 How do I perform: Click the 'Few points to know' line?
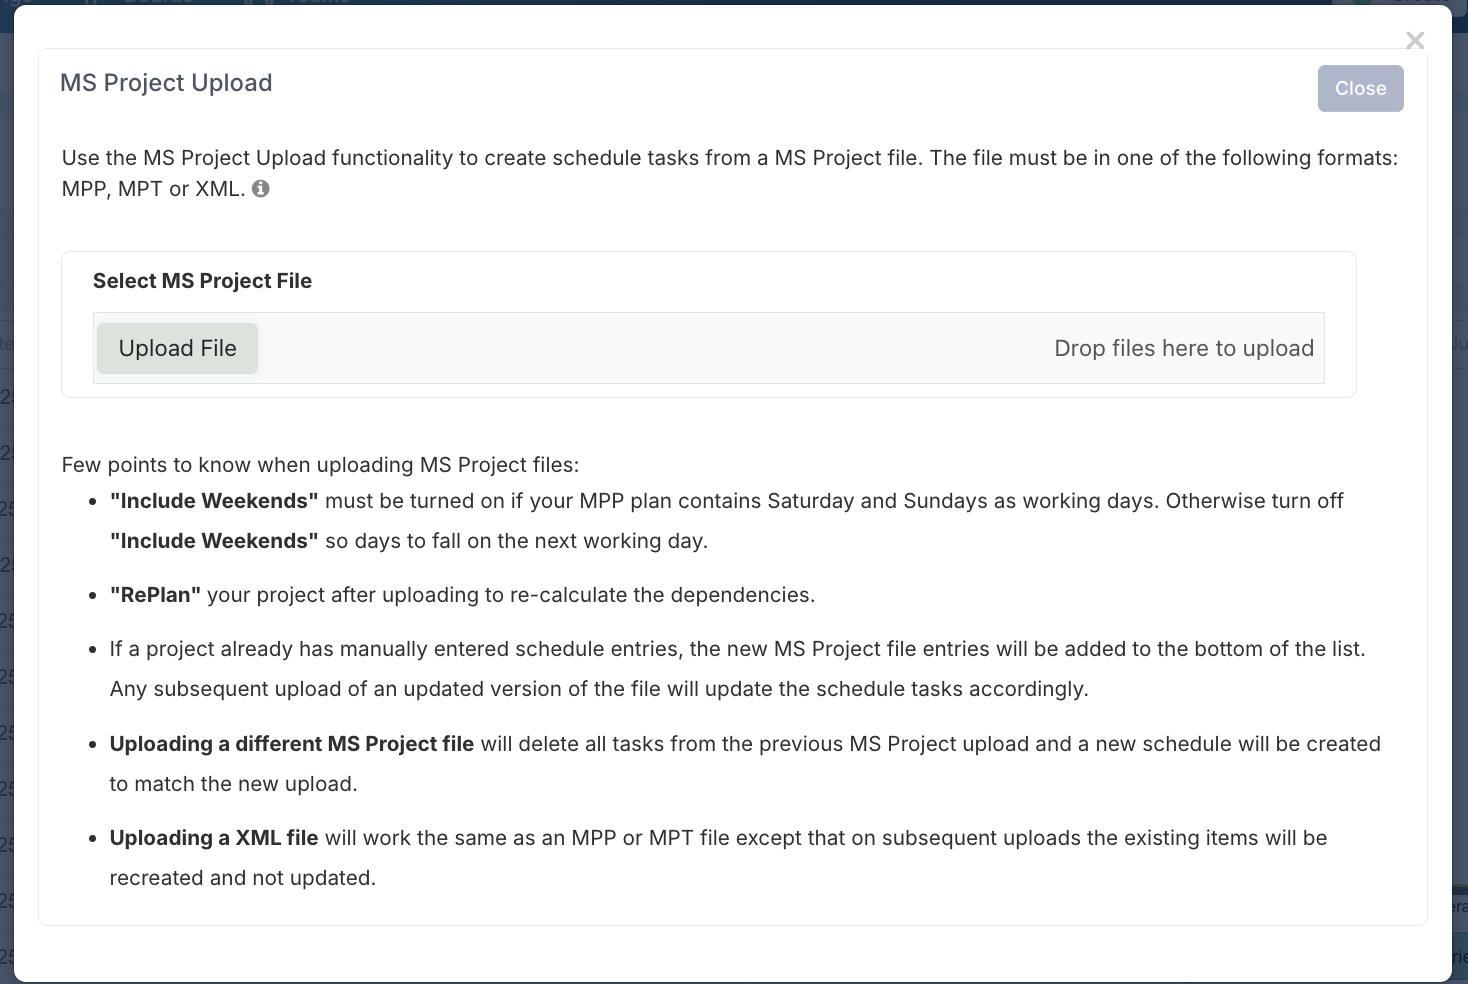pos(320,465)
